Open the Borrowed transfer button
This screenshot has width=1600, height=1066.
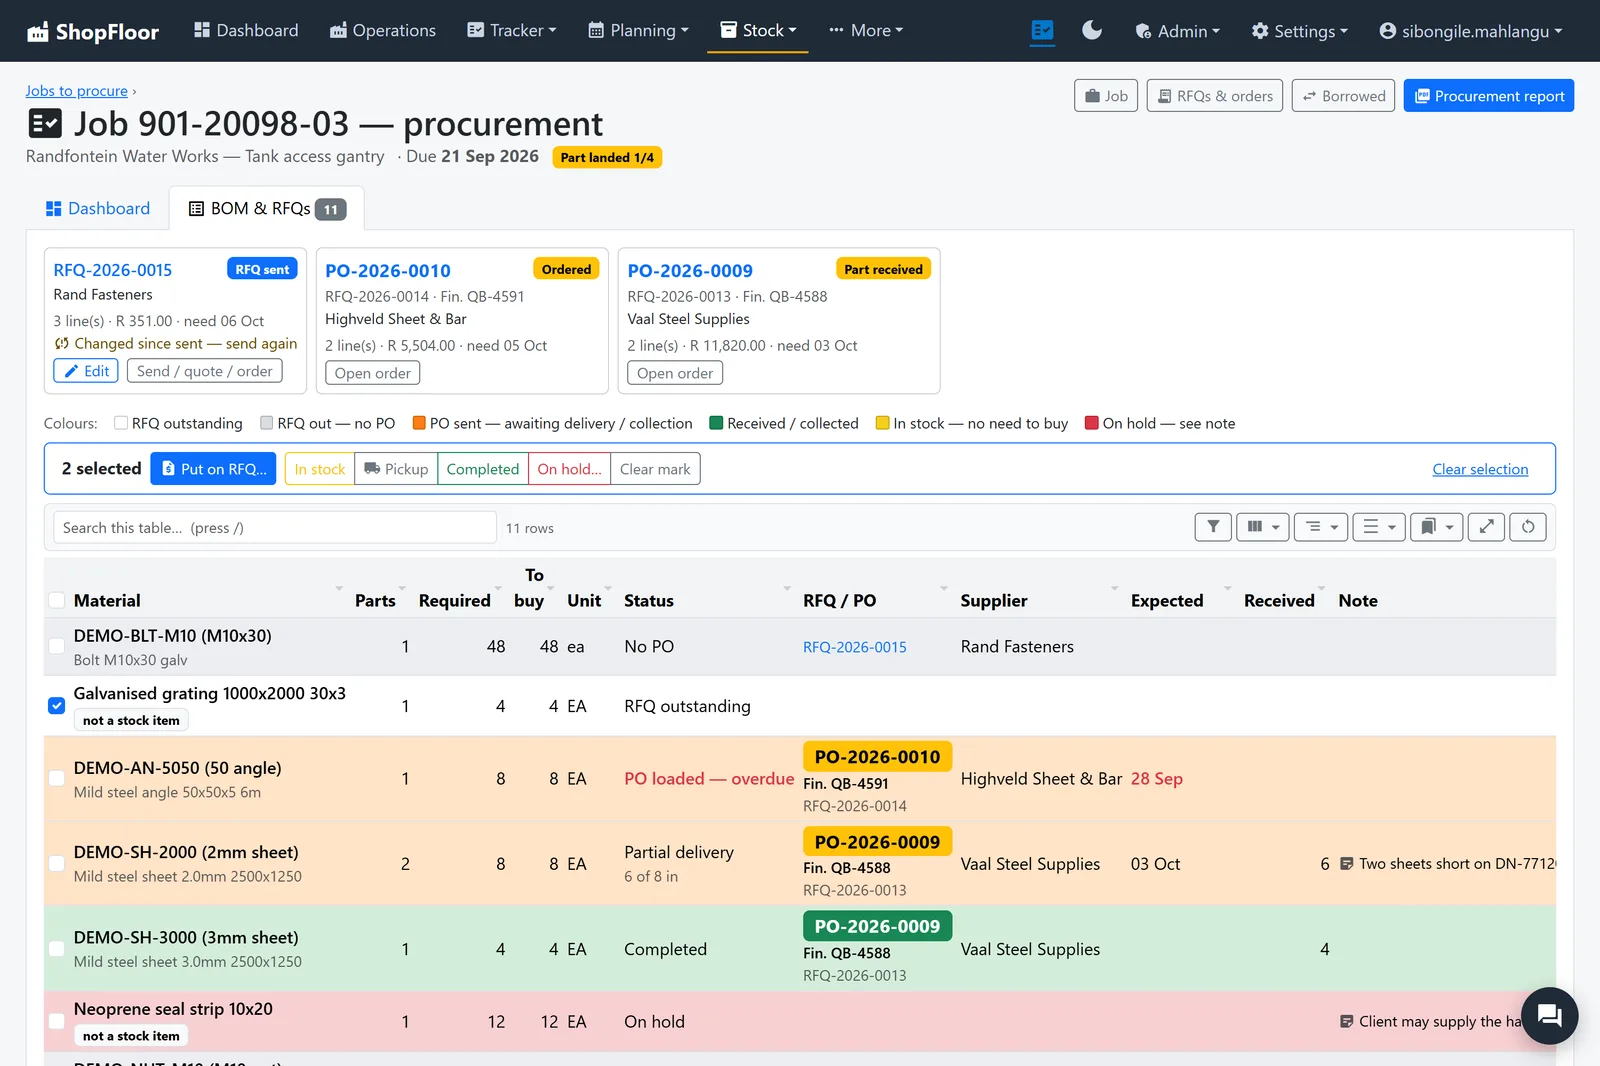click(1343, 96)
